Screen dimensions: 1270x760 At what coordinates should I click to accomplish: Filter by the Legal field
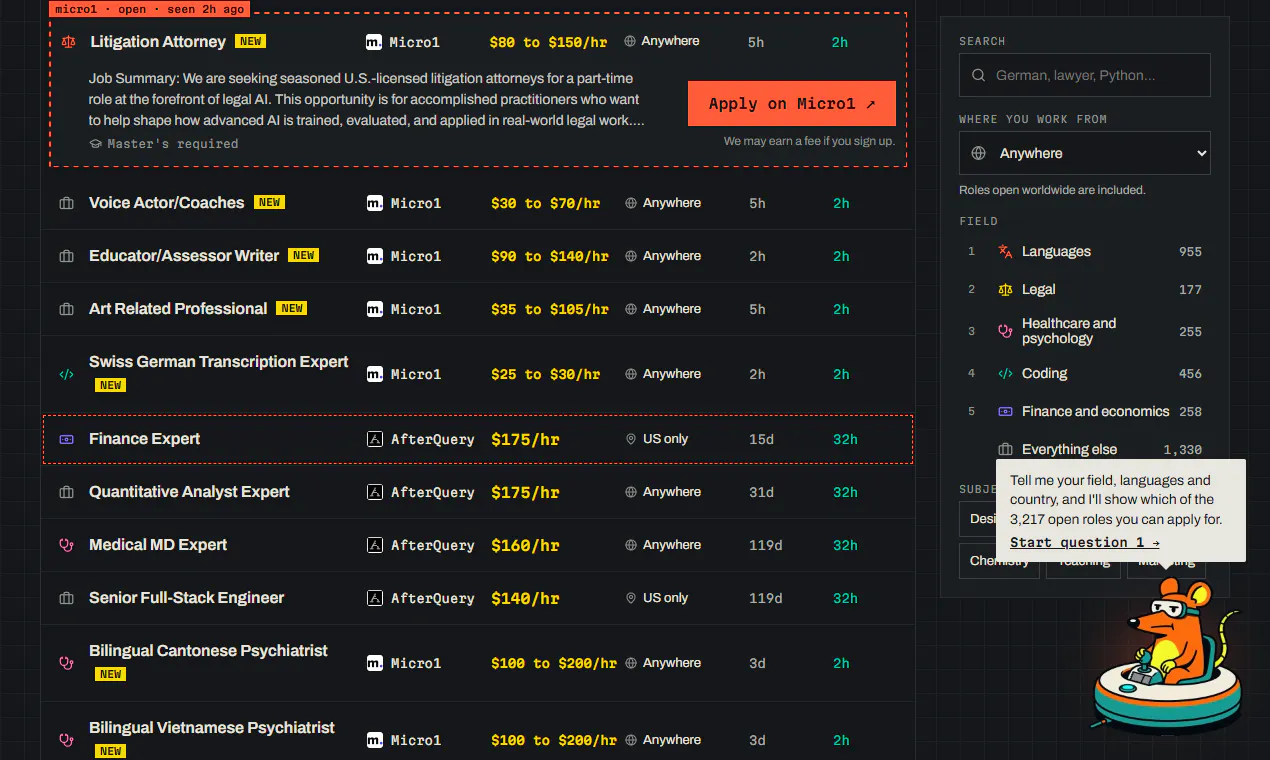1085,290
